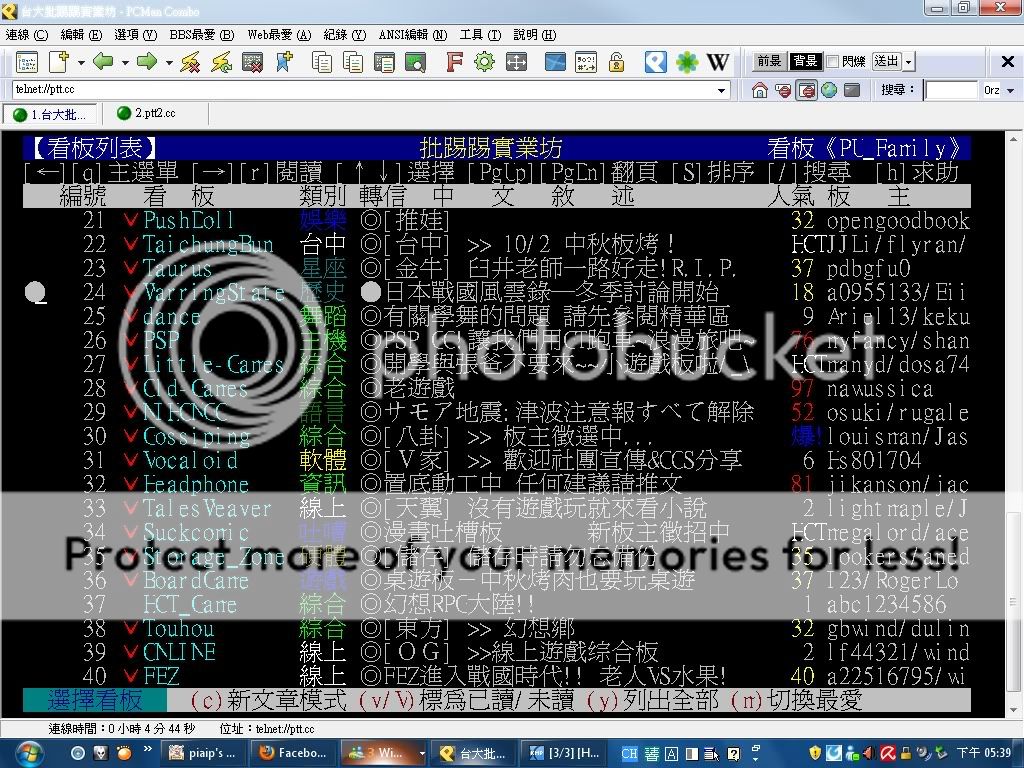Click the padlock icon in toolbar
Image resolution: width=1024 pixels, height=768 pixels.
(x=617, y=62)
